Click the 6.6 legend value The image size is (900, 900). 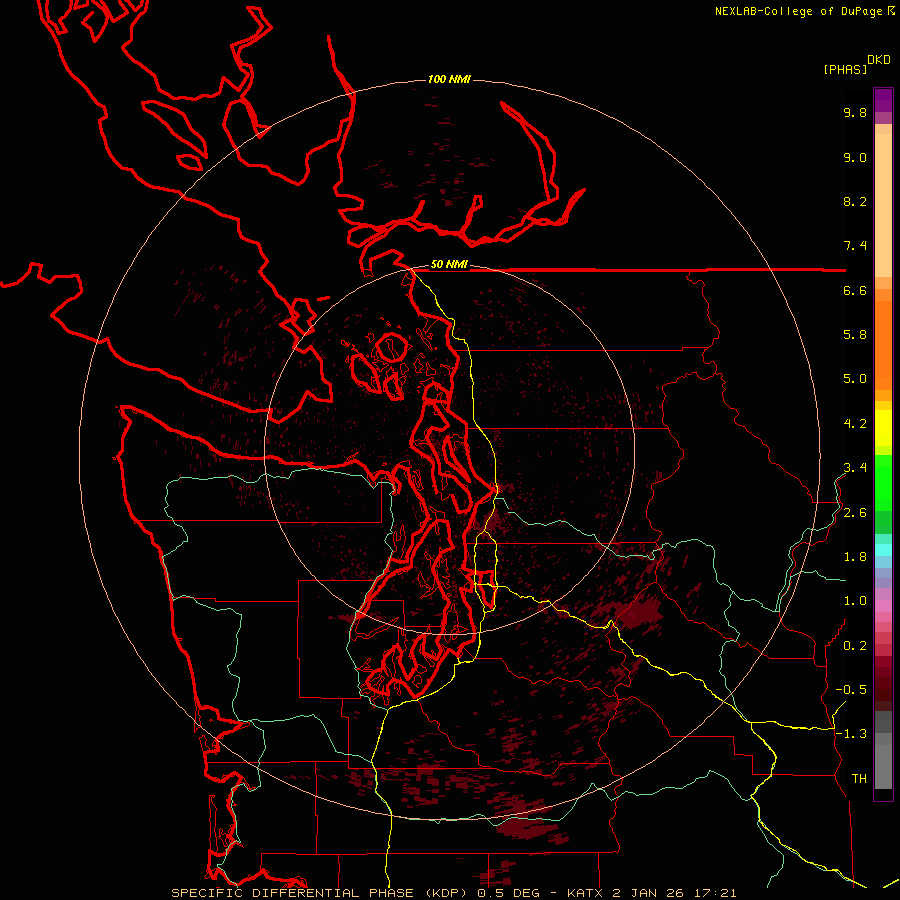coord(855,290)
